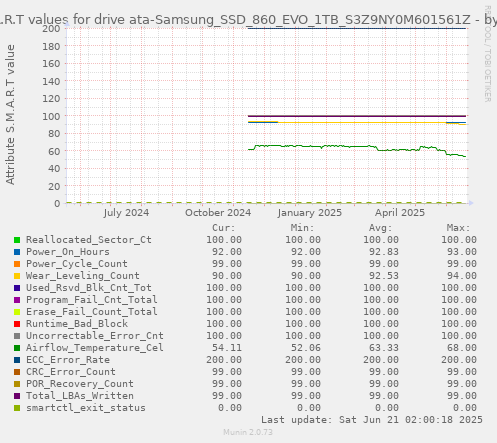Click the graph title with Samsung SSD name
Screen dimensions: 497x443
pos(248,20)
